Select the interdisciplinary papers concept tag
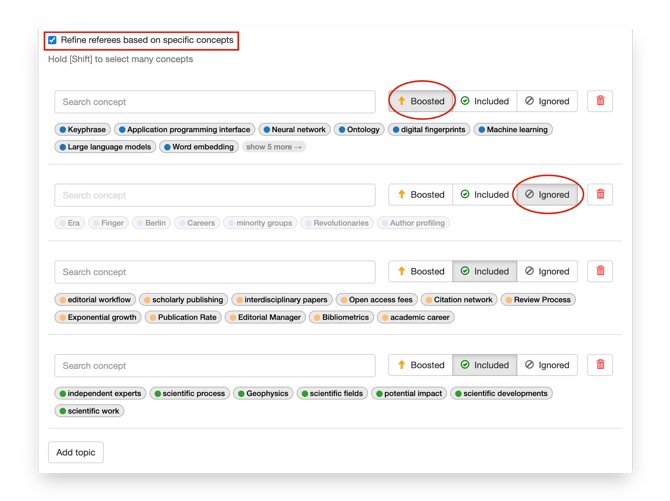The height and width of the screenshot is (501, 670). coord(282,300)
